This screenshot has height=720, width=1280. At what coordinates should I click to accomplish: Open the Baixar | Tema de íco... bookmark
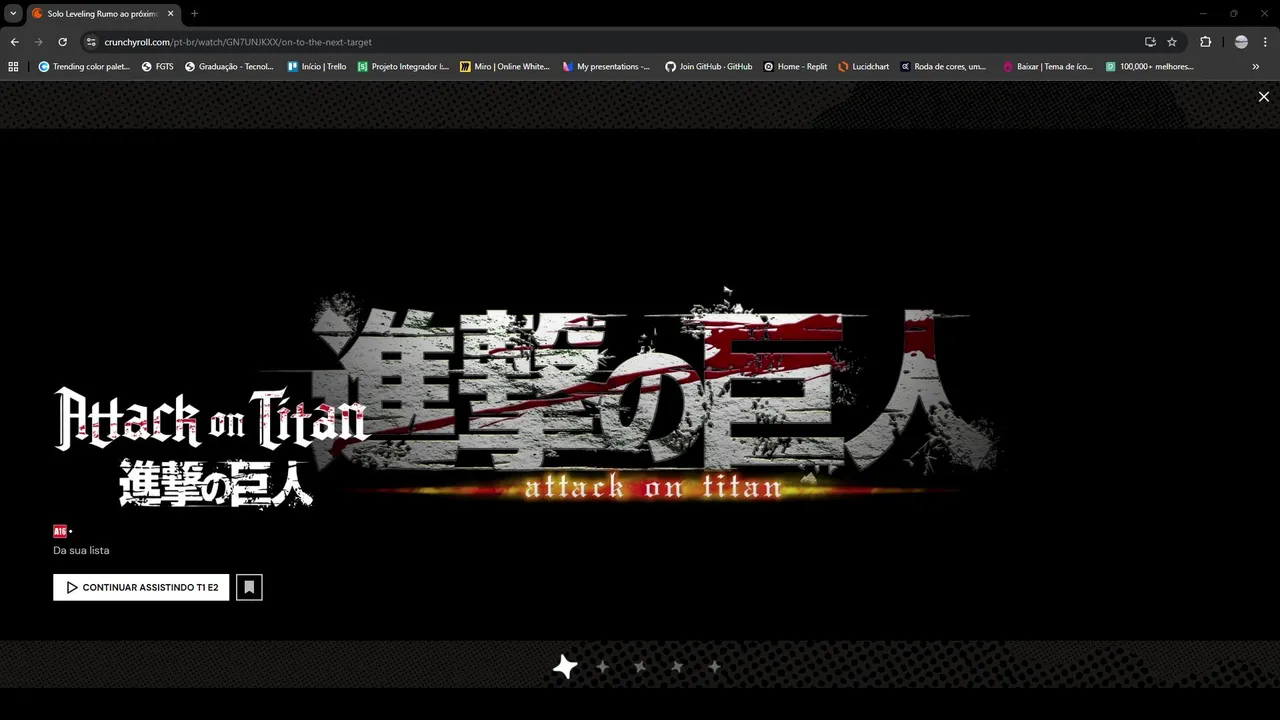pos(1048,67)
